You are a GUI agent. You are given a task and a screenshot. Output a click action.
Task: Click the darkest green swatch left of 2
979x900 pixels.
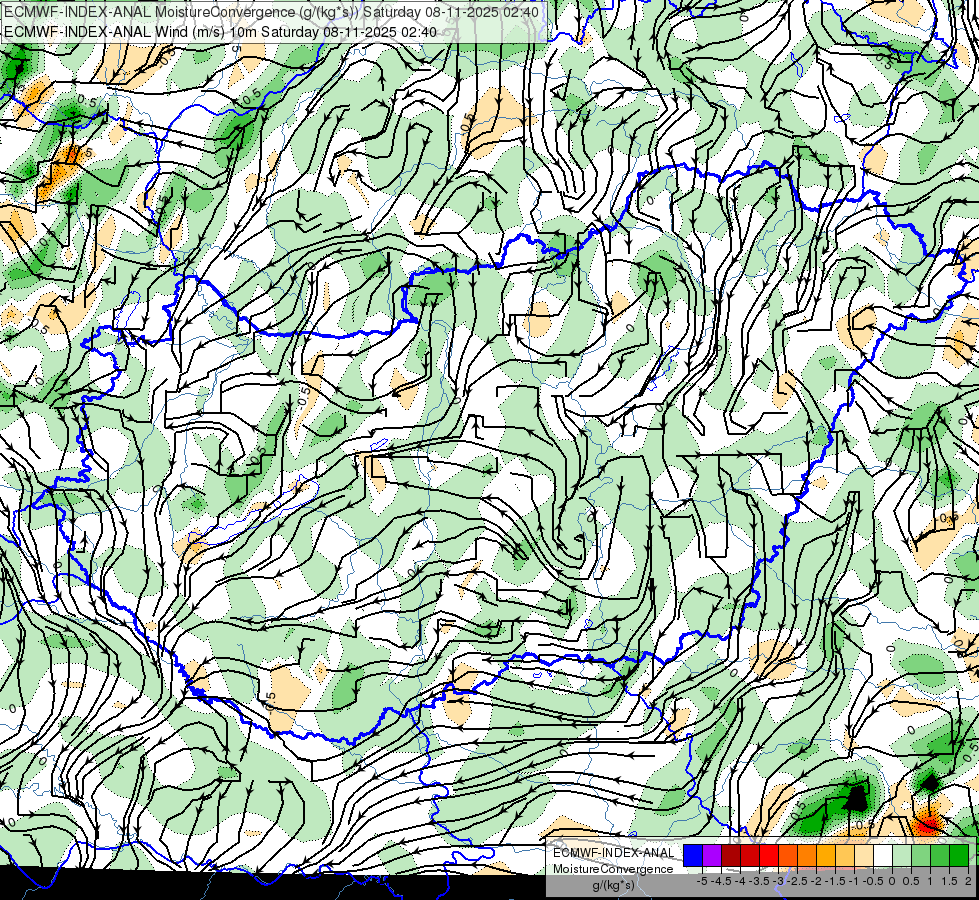(960, 856)
